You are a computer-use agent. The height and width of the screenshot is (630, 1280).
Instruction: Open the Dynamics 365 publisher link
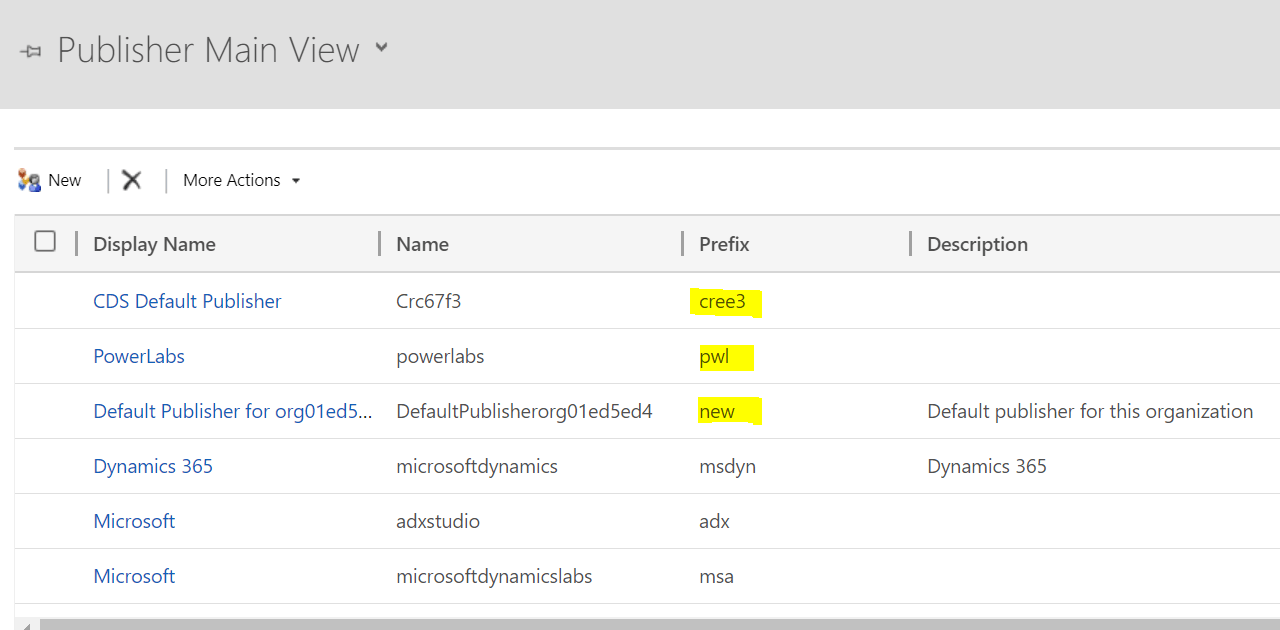(153, 466)
